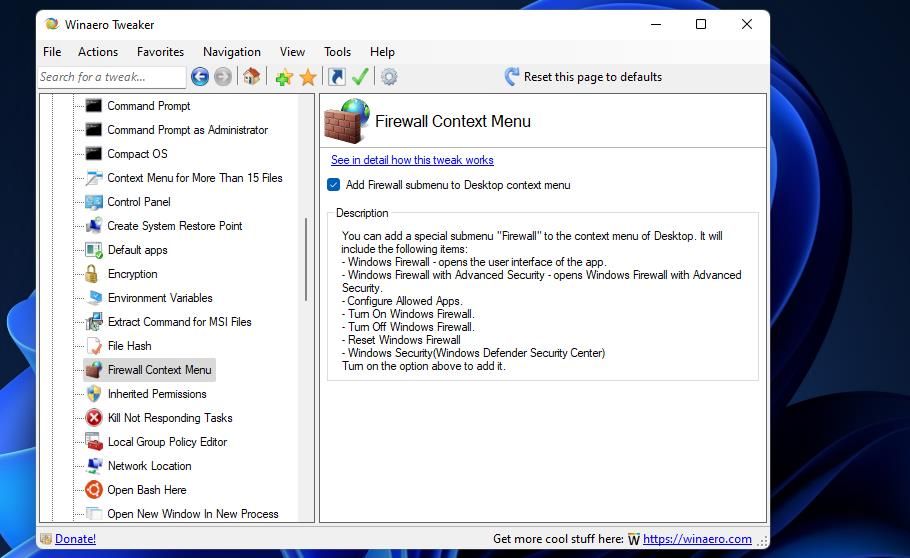This screenshot has height=558, width=910.
Task: Select Kill Not Responding Tasks in tree
Action: [x=169, y=418]
